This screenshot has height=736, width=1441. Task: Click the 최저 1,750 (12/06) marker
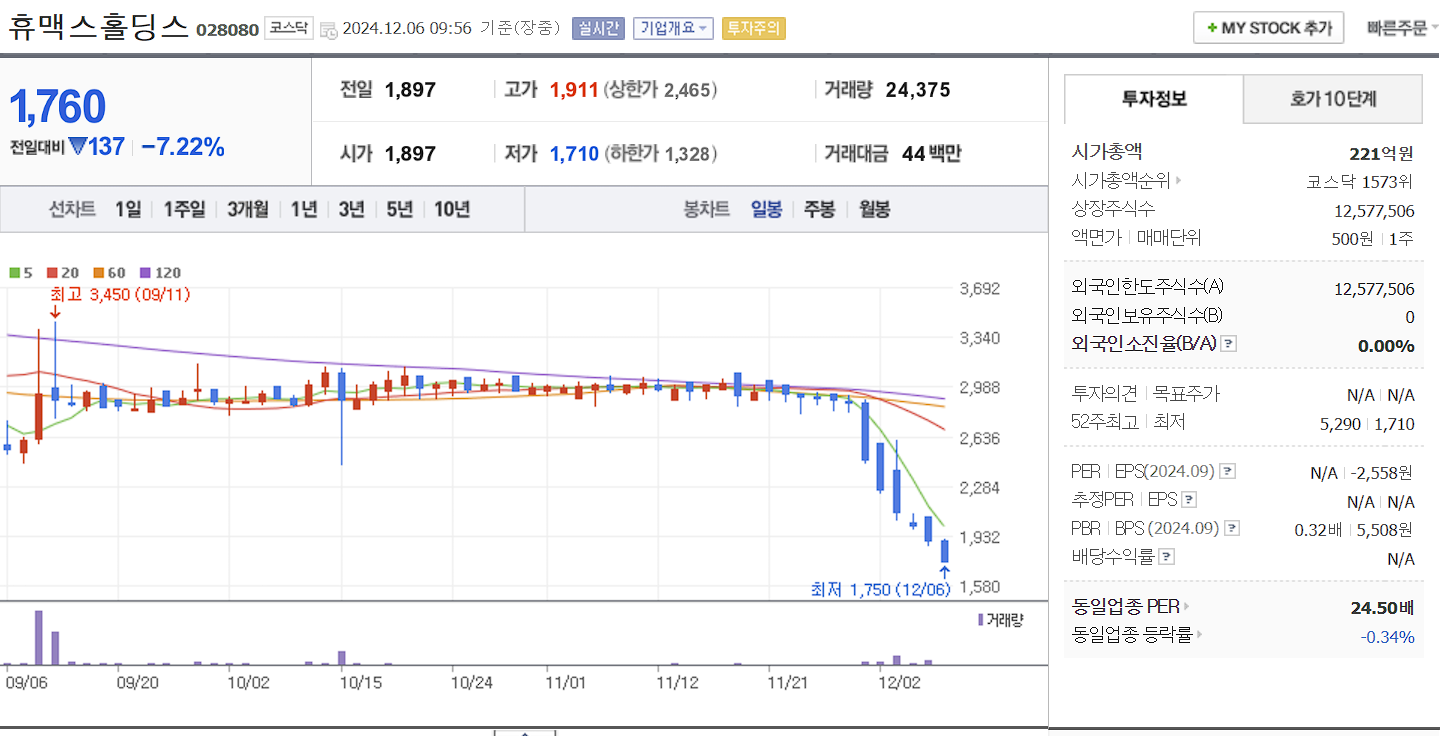pos(880,590)
